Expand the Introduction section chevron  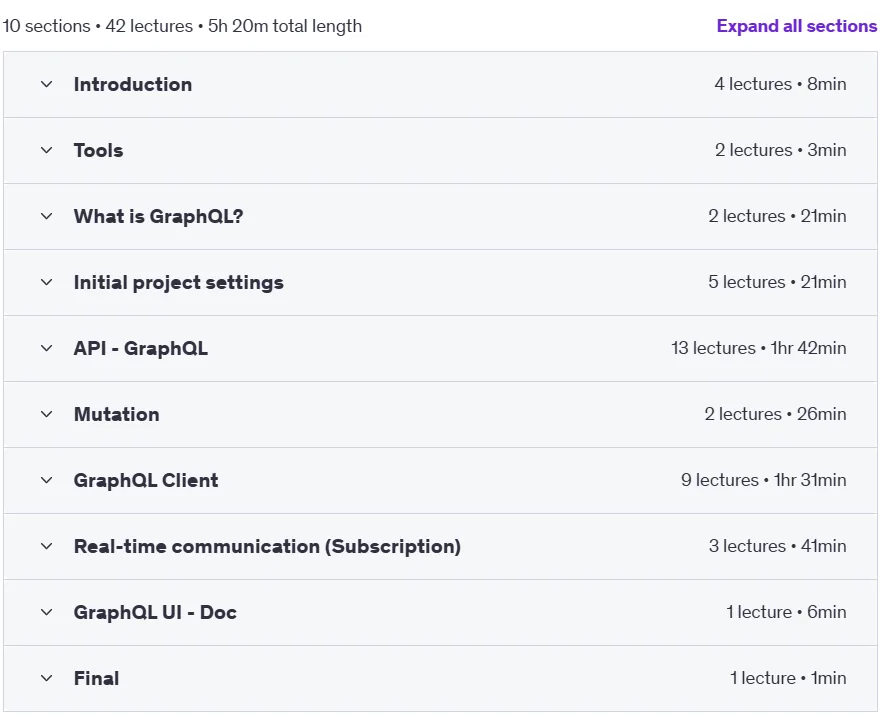click(47, 84)
